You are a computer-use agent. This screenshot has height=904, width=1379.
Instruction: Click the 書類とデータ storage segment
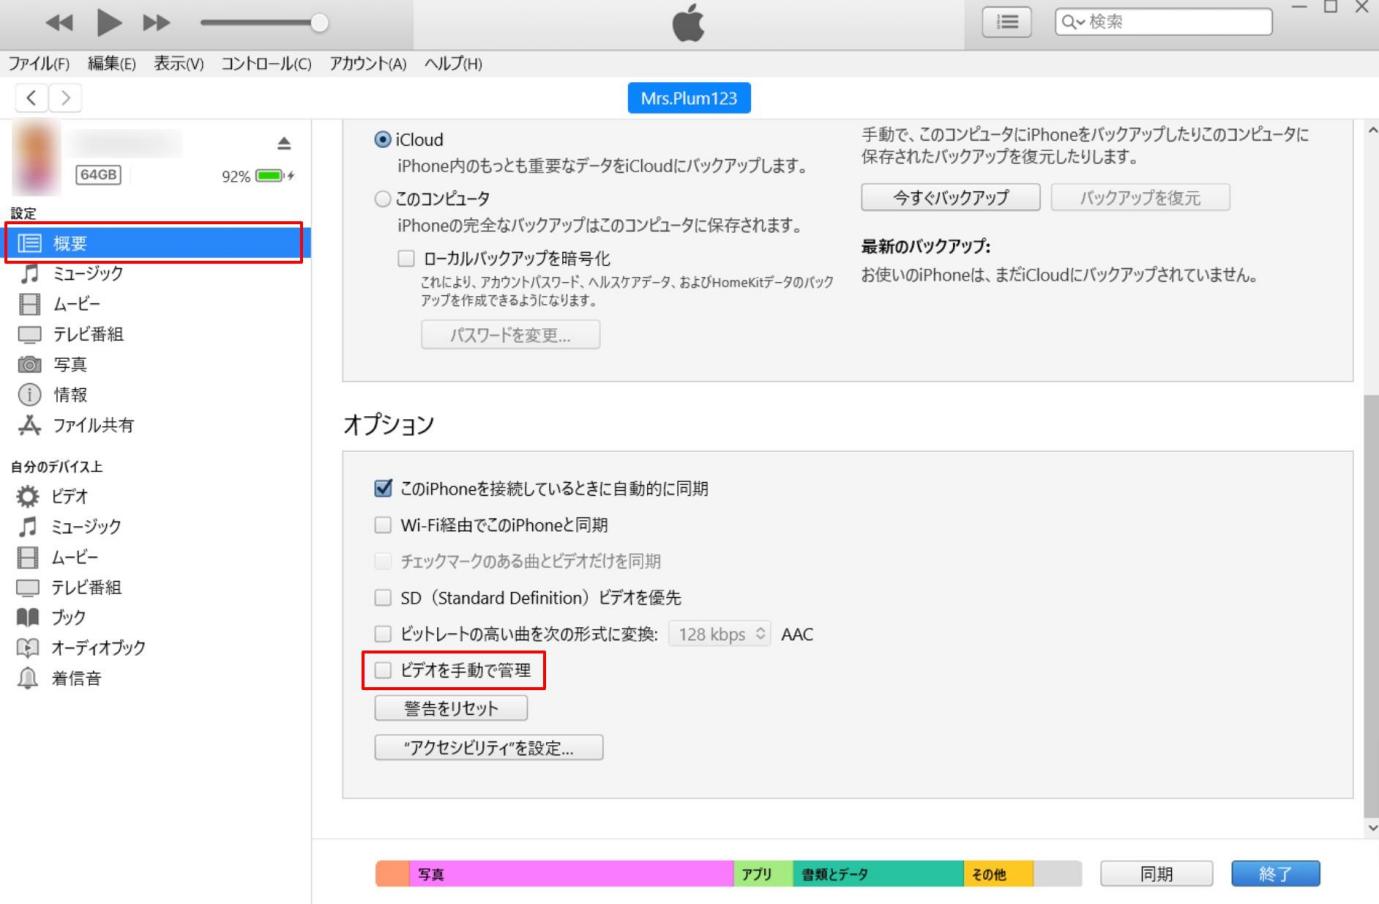click(878, 874)
